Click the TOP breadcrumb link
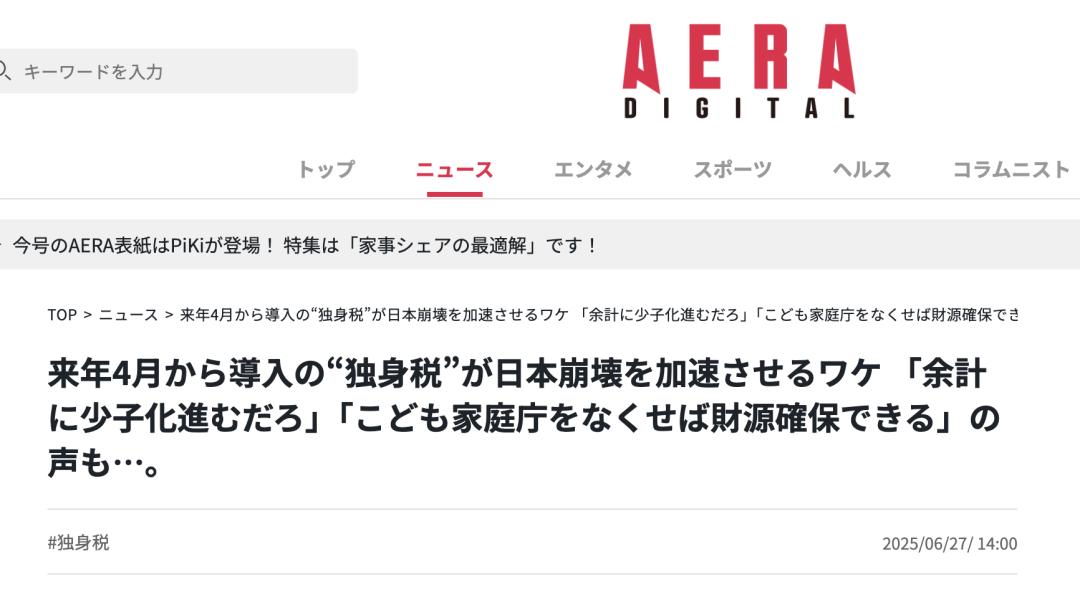This screenshot has height=597, width=1080. tap(62, 315)
